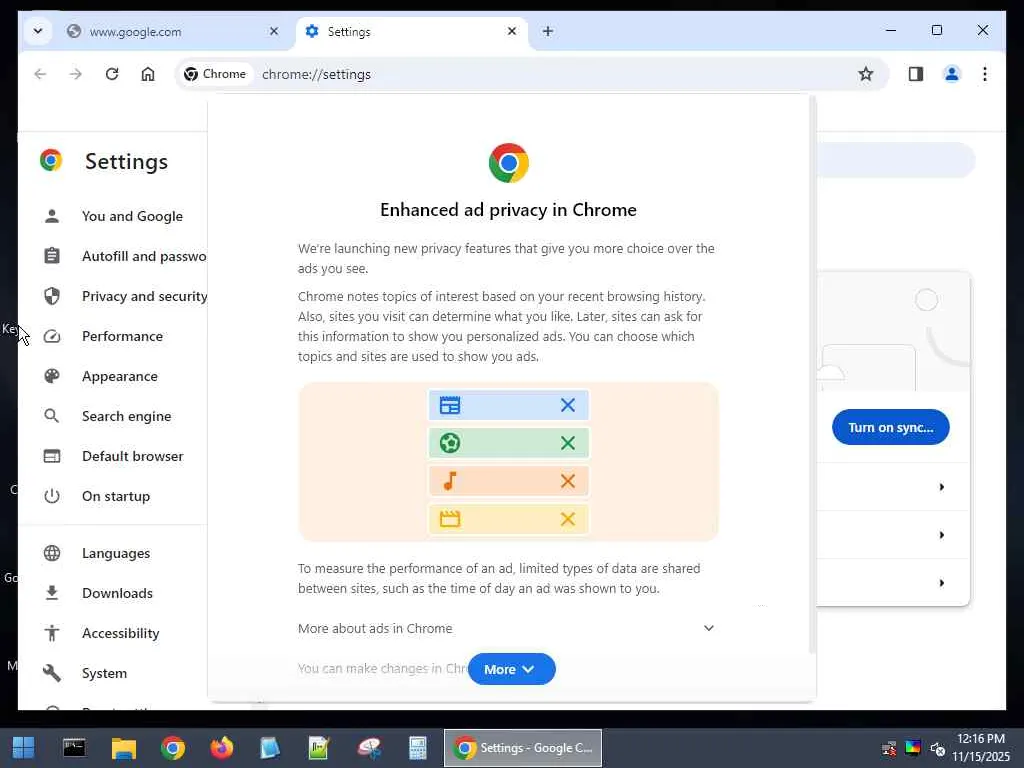
Task: Reload the page
Action: (112, 74)
